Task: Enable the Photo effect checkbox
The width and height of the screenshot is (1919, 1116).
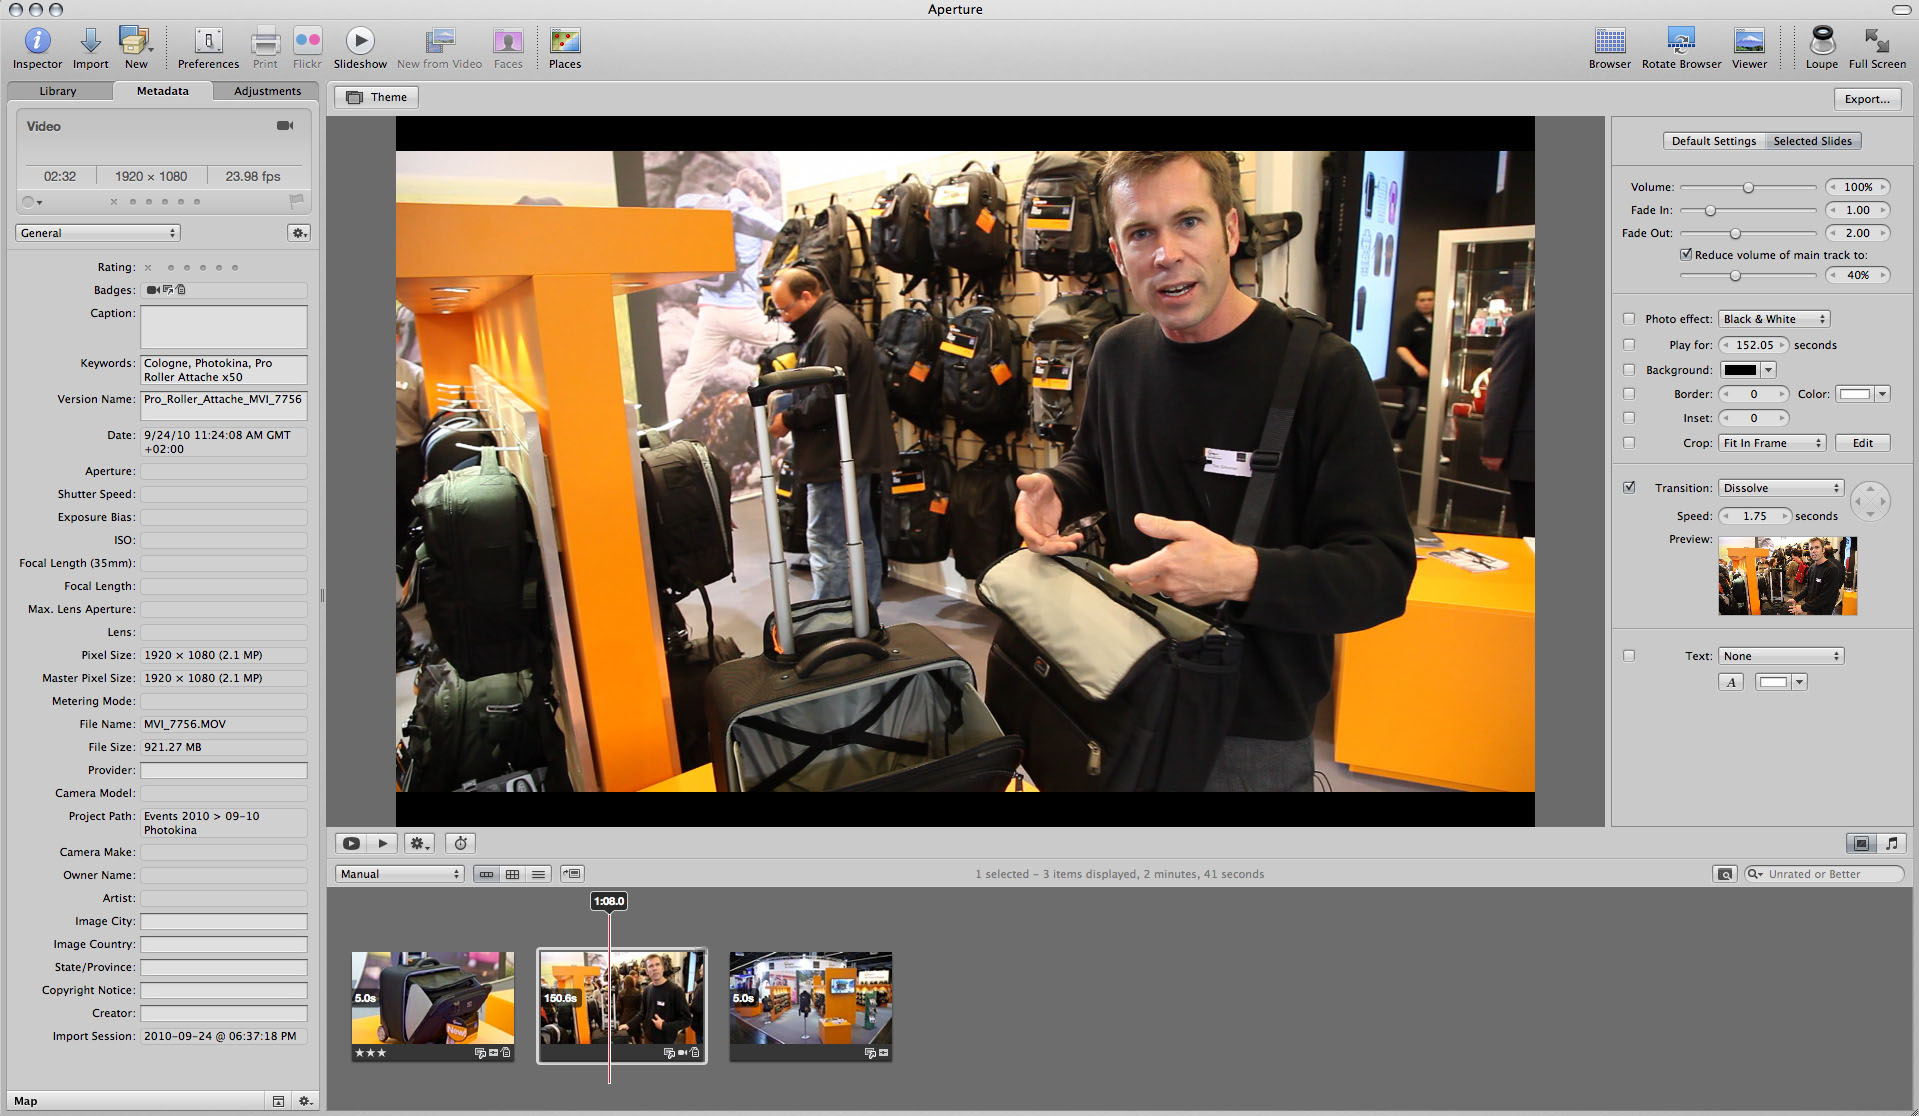Action: pyautogui.click(x=1629, y=319)
